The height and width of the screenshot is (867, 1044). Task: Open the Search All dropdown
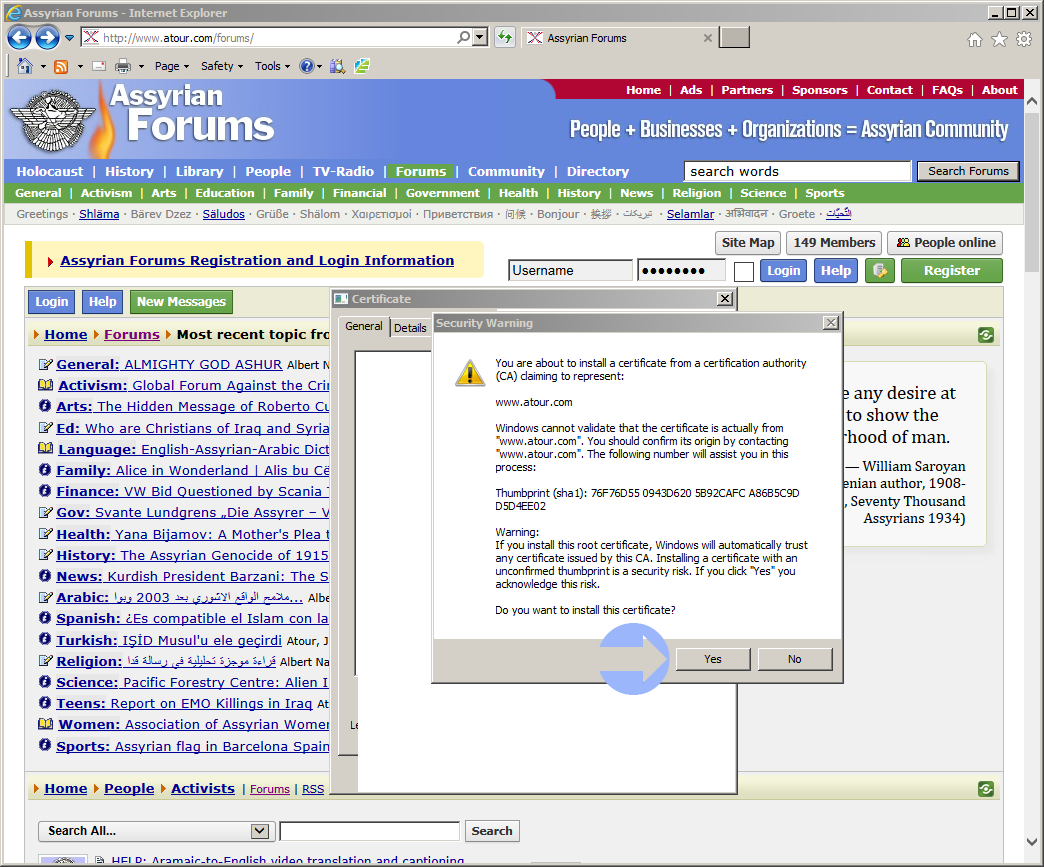pos(154,831)
